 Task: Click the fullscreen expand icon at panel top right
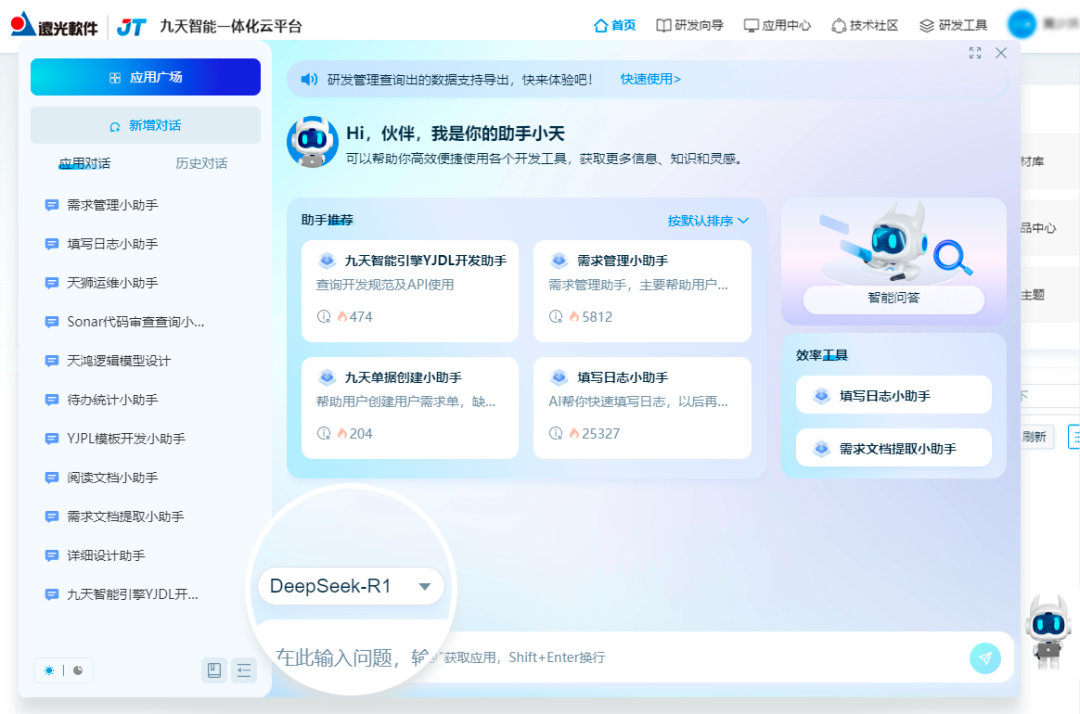click(x=975, y=55)
